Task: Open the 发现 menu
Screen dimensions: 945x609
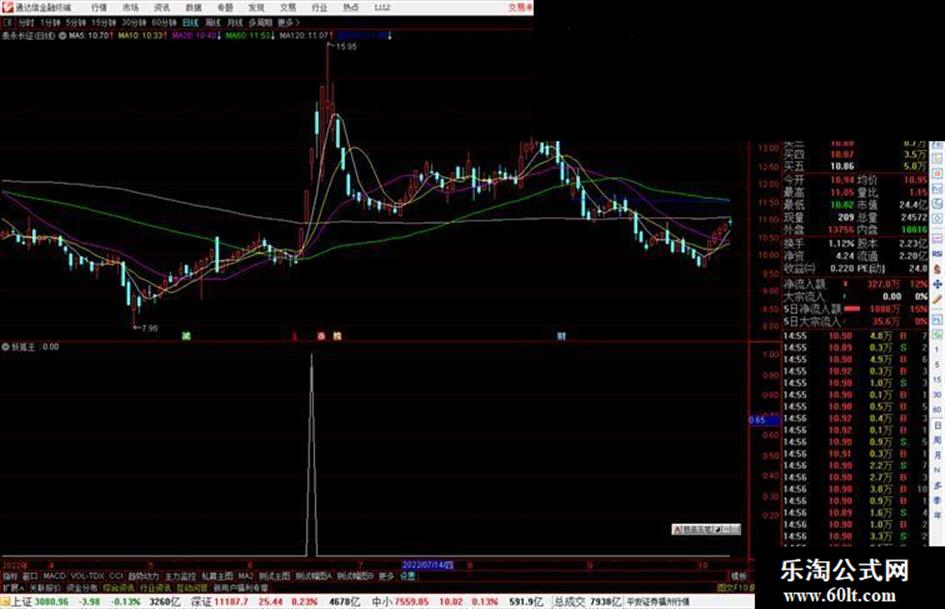Action: pos(256,8)
